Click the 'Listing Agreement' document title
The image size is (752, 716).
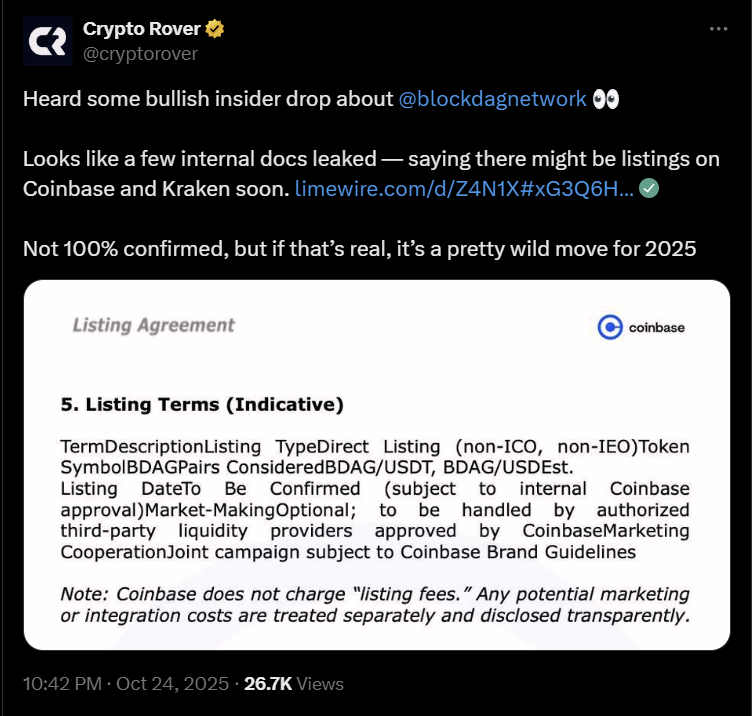click(x=153, y=325)
